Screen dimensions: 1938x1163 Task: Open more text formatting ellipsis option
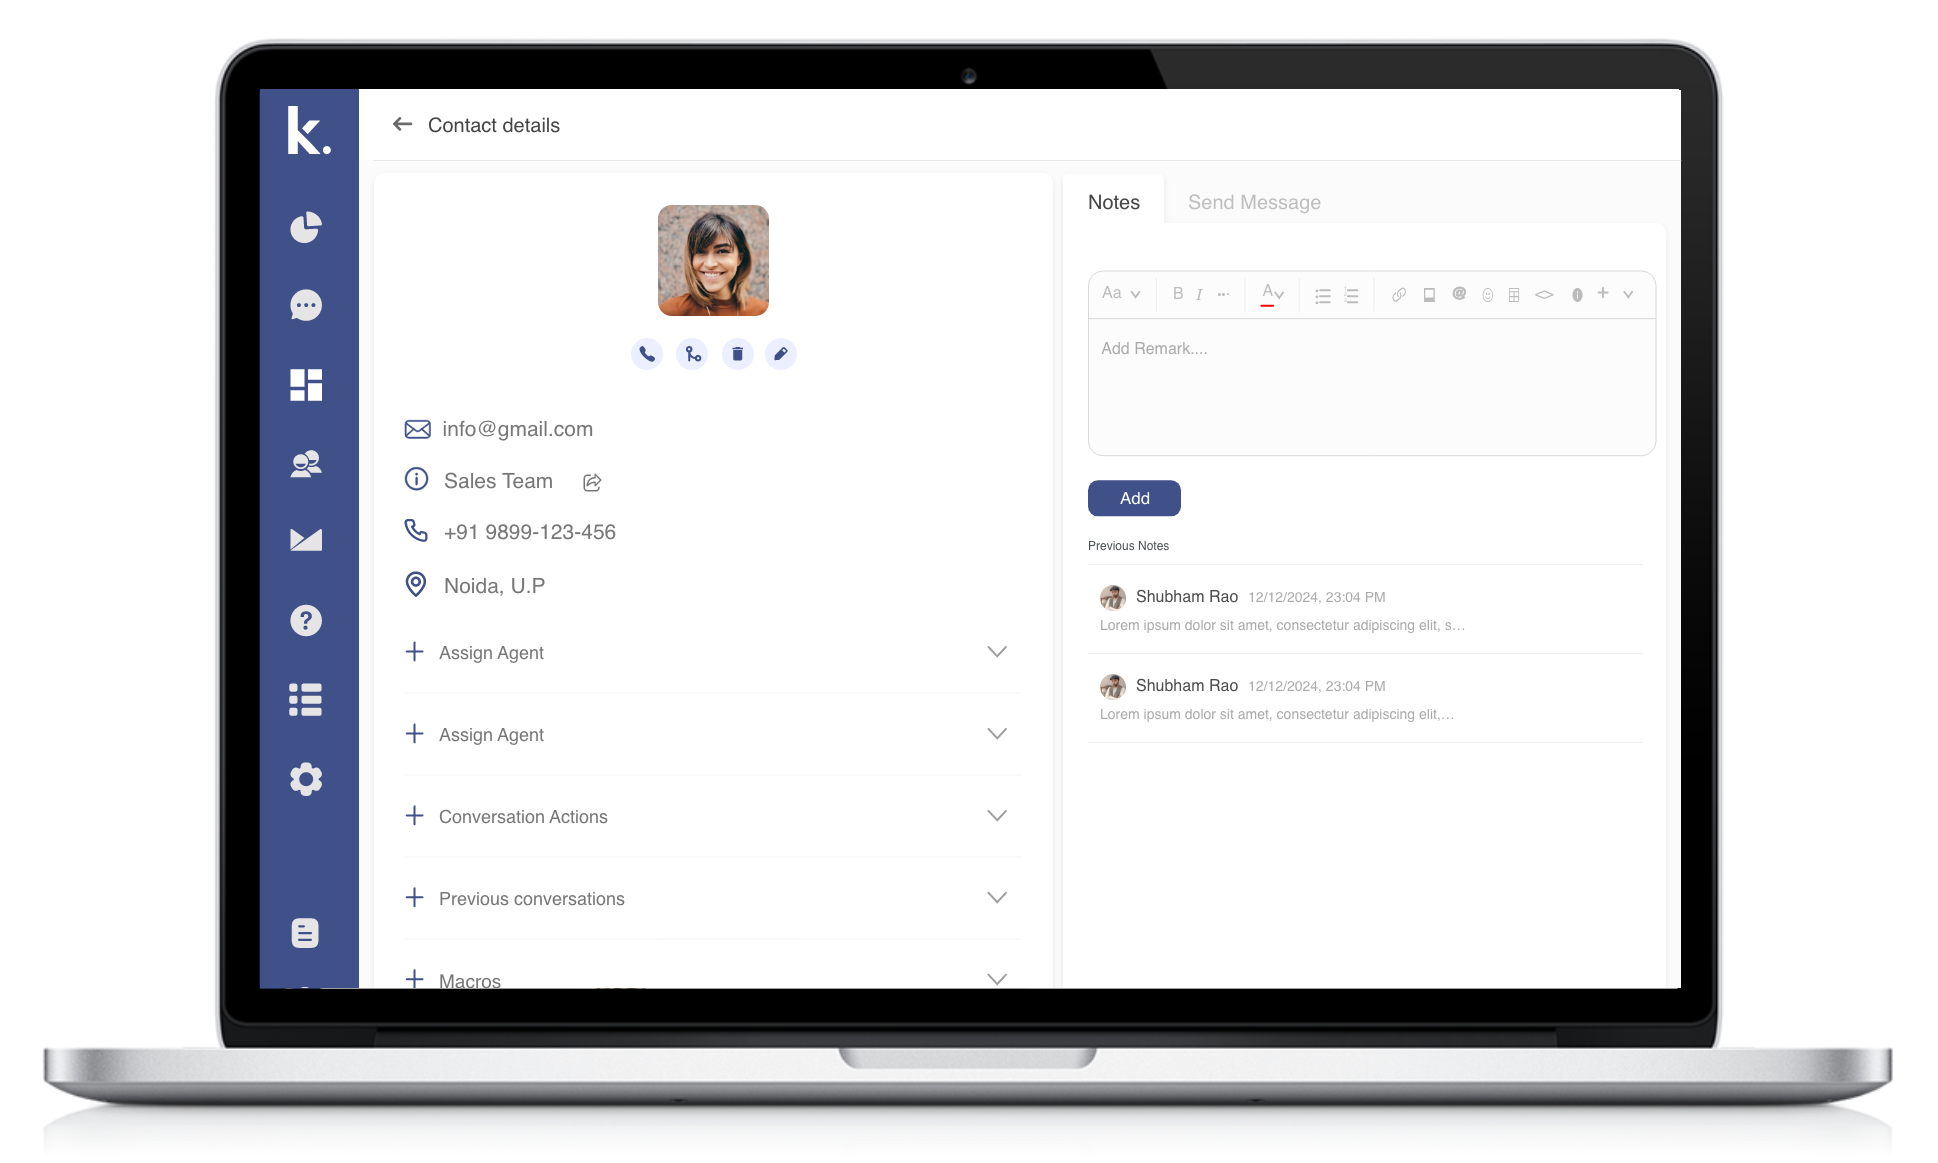(x=1223, y=294)
